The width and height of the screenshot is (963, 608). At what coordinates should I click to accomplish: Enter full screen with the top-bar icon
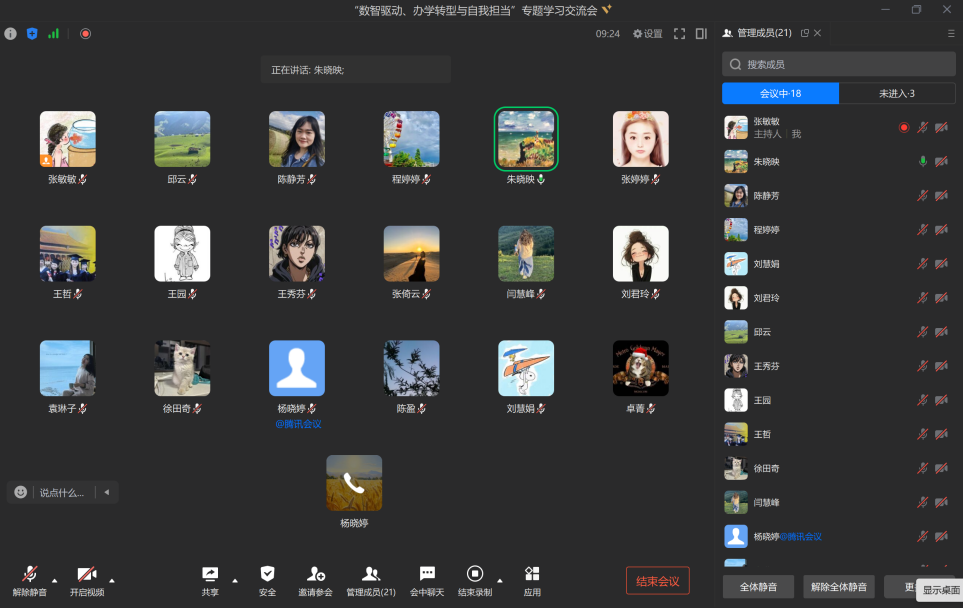(x=679, y=33)
